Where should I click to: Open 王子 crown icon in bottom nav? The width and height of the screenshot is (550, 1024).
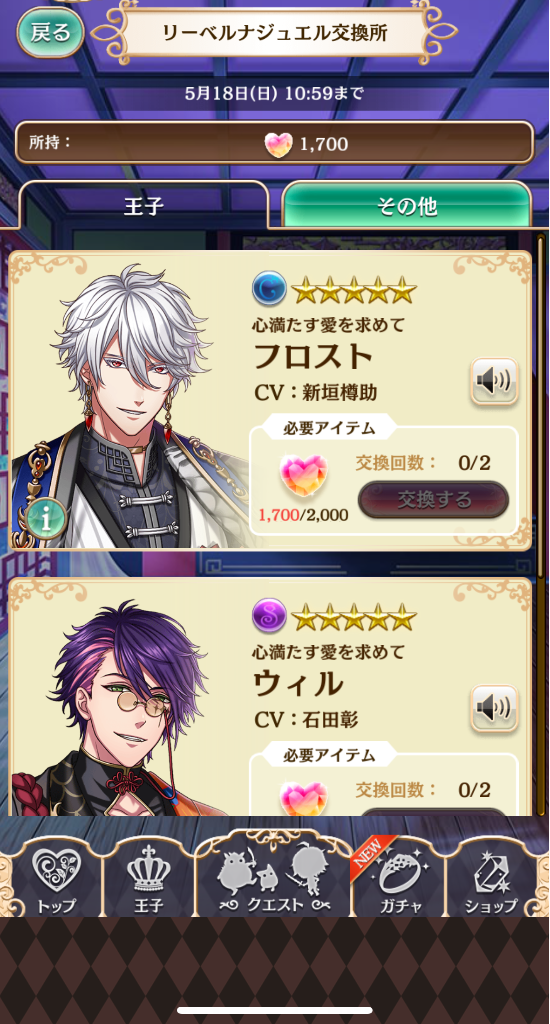tap(148, 878)
